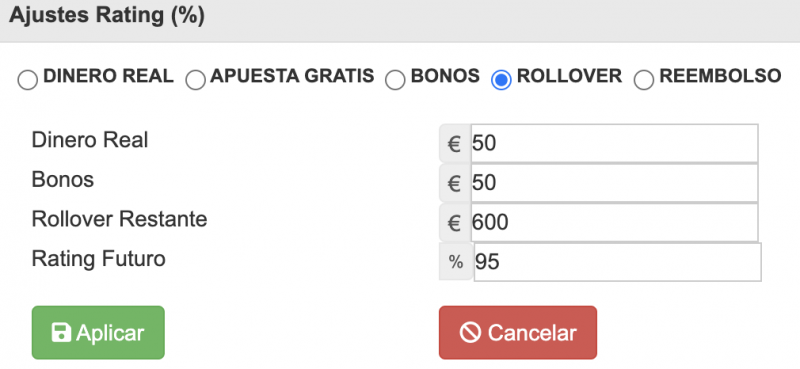The height and width of the screenshot is (369, 800).
Task: Choose the BONOS radio button
Action: (x=395, y=80)
